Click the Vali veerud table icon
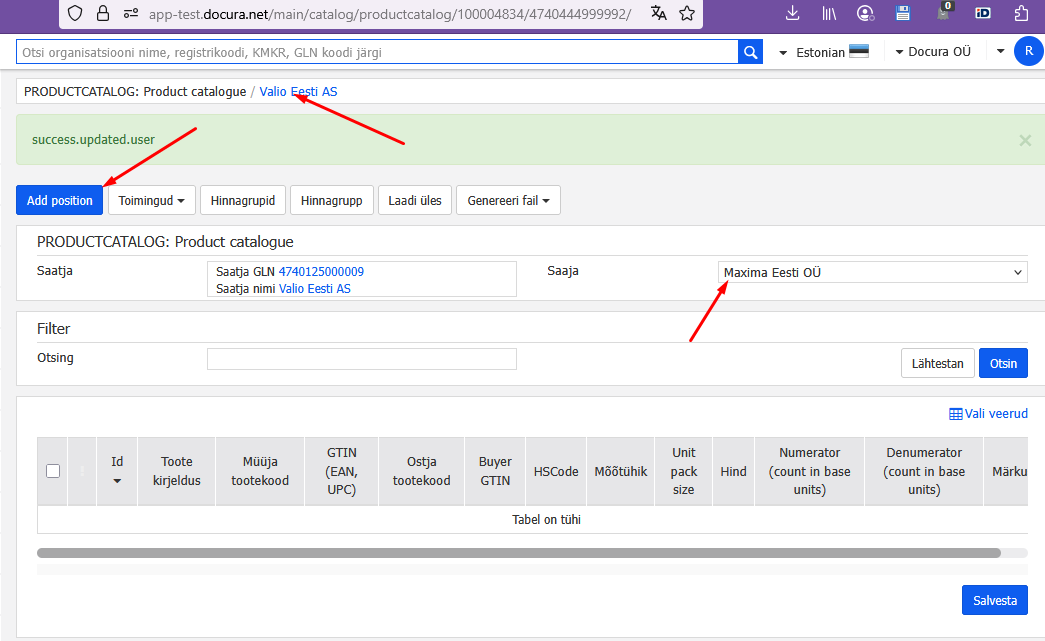The image size is (1045, 641). tap(955, 414)
